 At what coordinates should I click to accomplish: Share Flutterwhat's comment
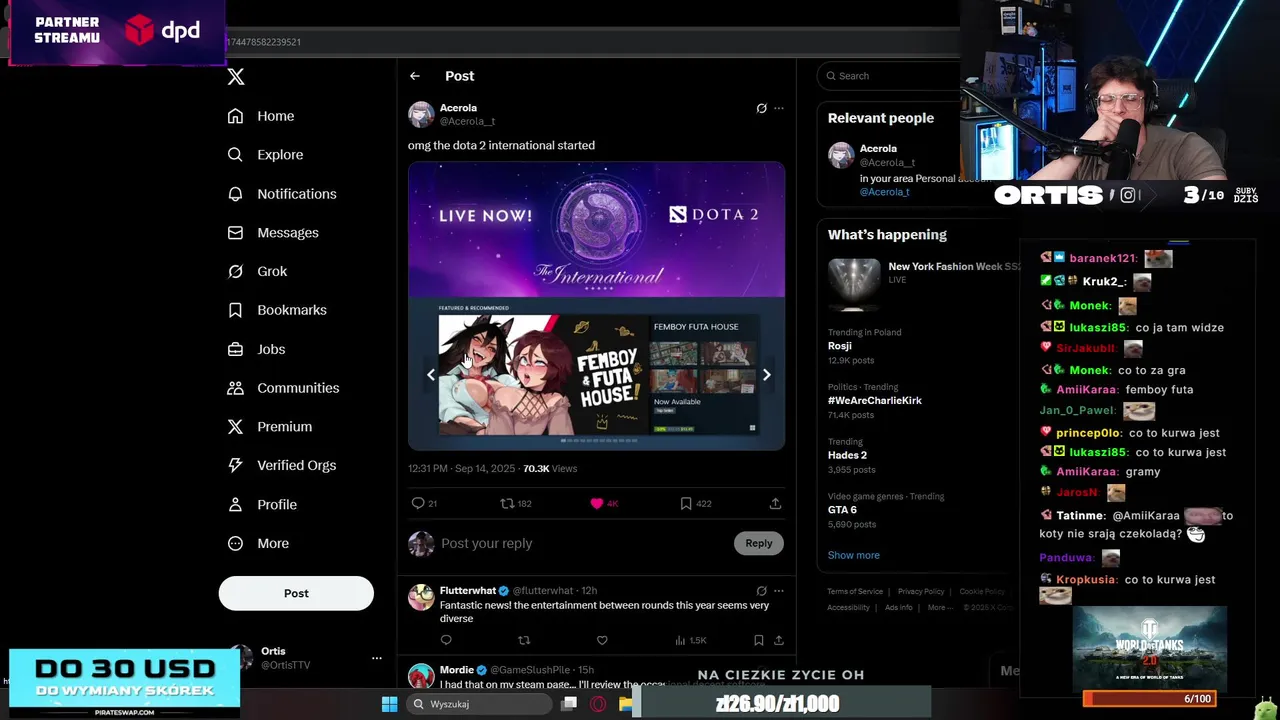tap(779, 640)
